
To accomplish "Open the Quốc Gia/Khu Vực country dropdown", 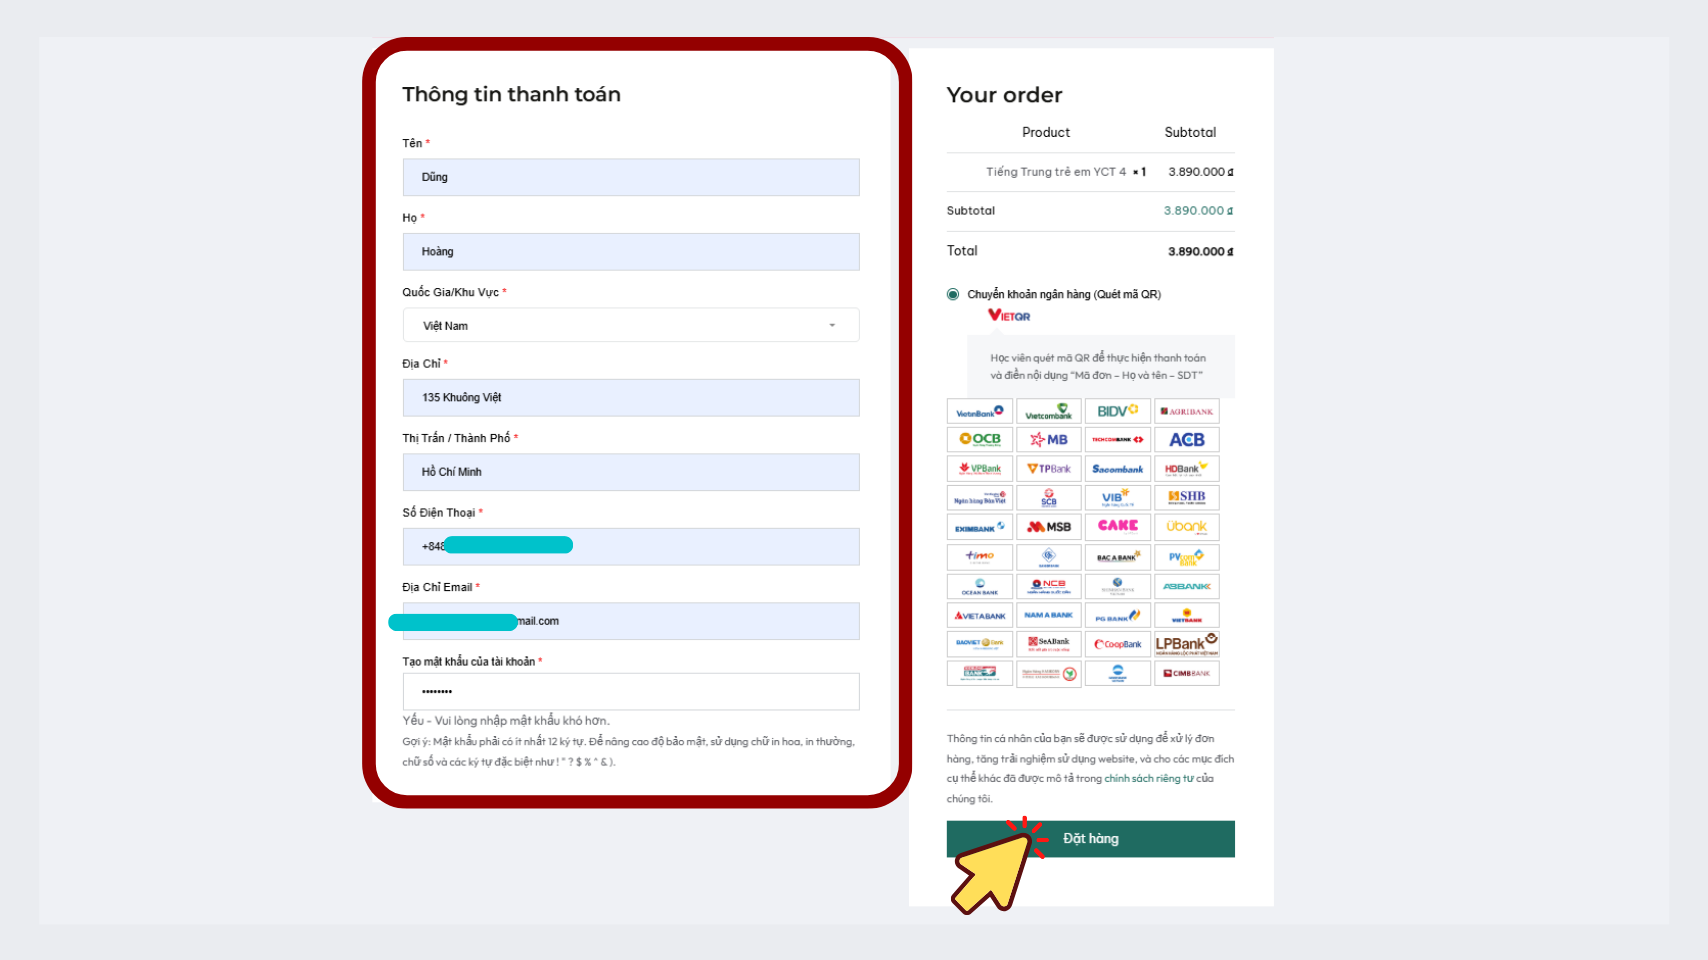I will tap(631, 326).
